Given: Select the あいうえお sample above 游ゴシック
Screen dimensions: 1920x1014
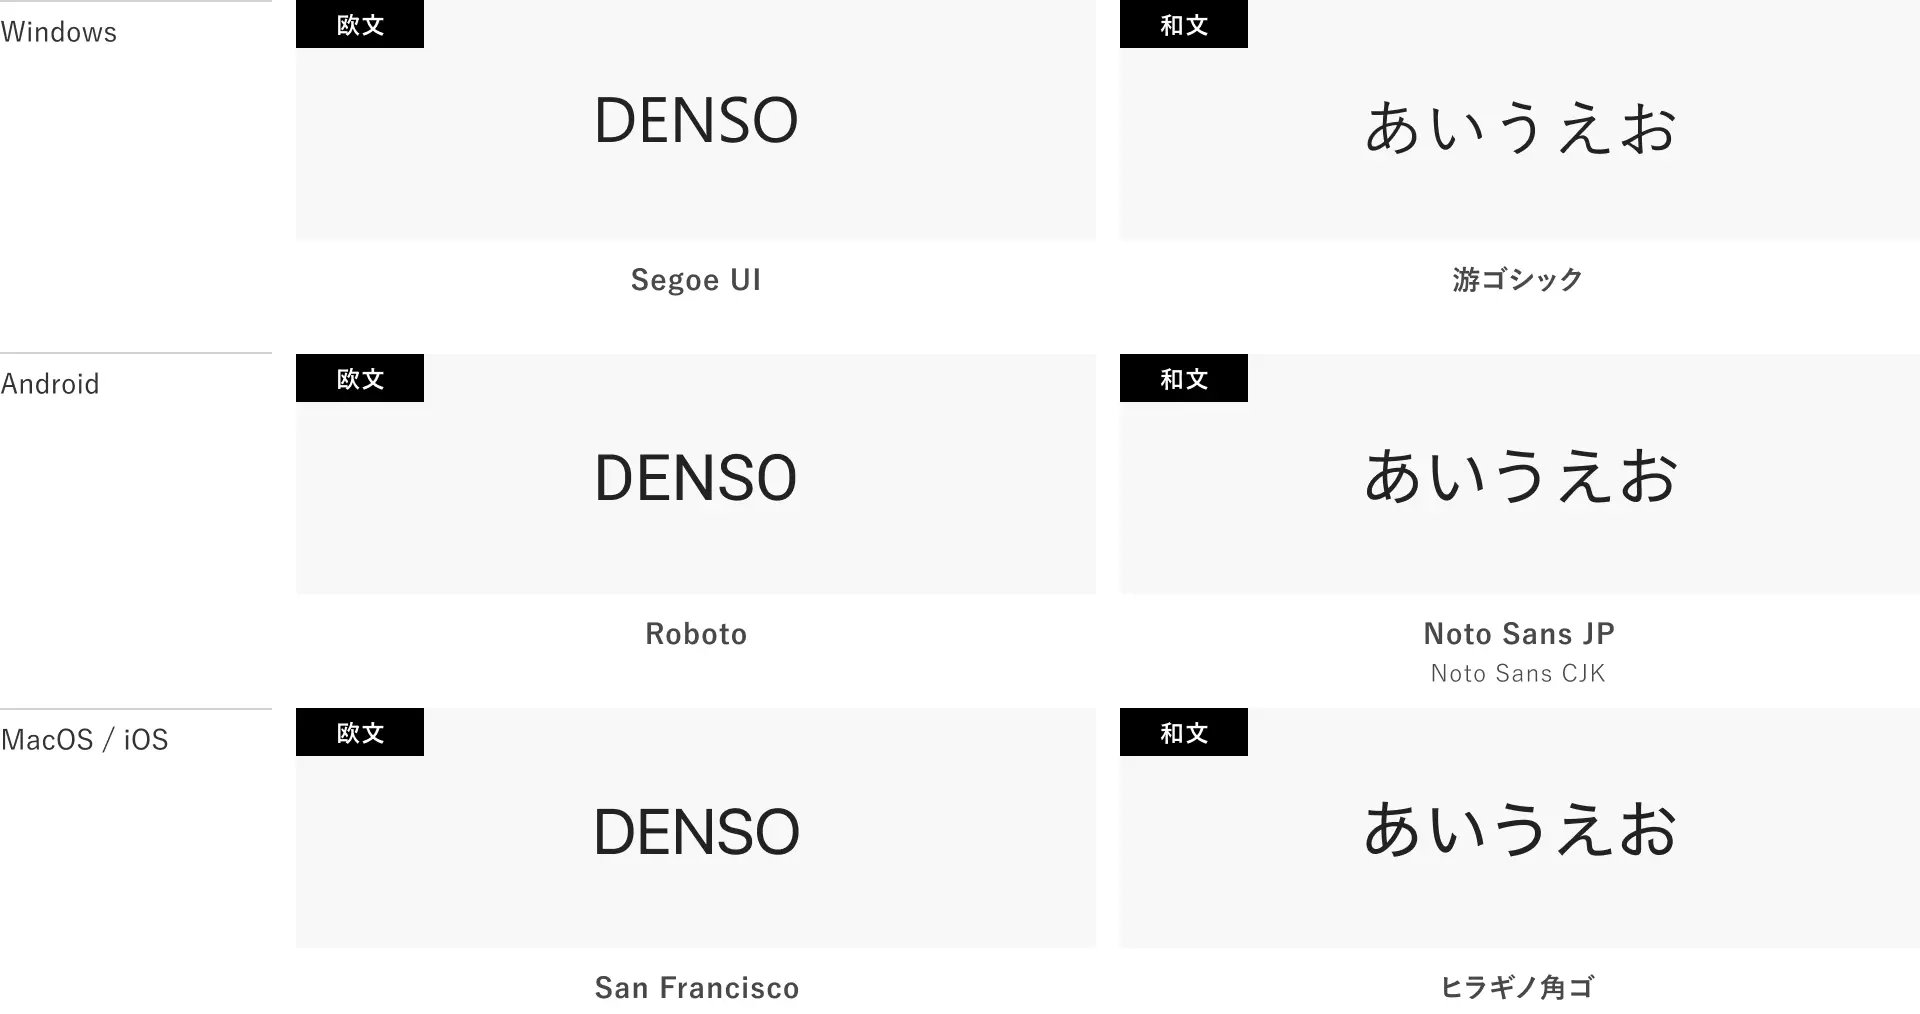Looking at the screenshot, I should [x=1519, y=128].
